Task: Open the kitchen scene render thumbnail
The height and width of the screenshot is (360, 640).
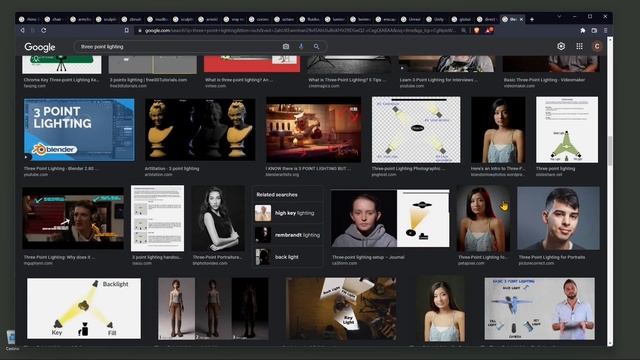Action: (x=313, y=130)
